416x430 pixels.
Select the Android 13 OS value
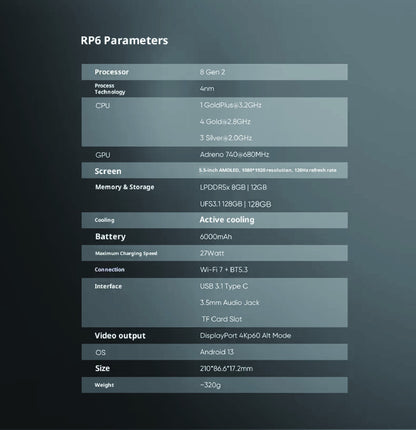pos(217,352)
